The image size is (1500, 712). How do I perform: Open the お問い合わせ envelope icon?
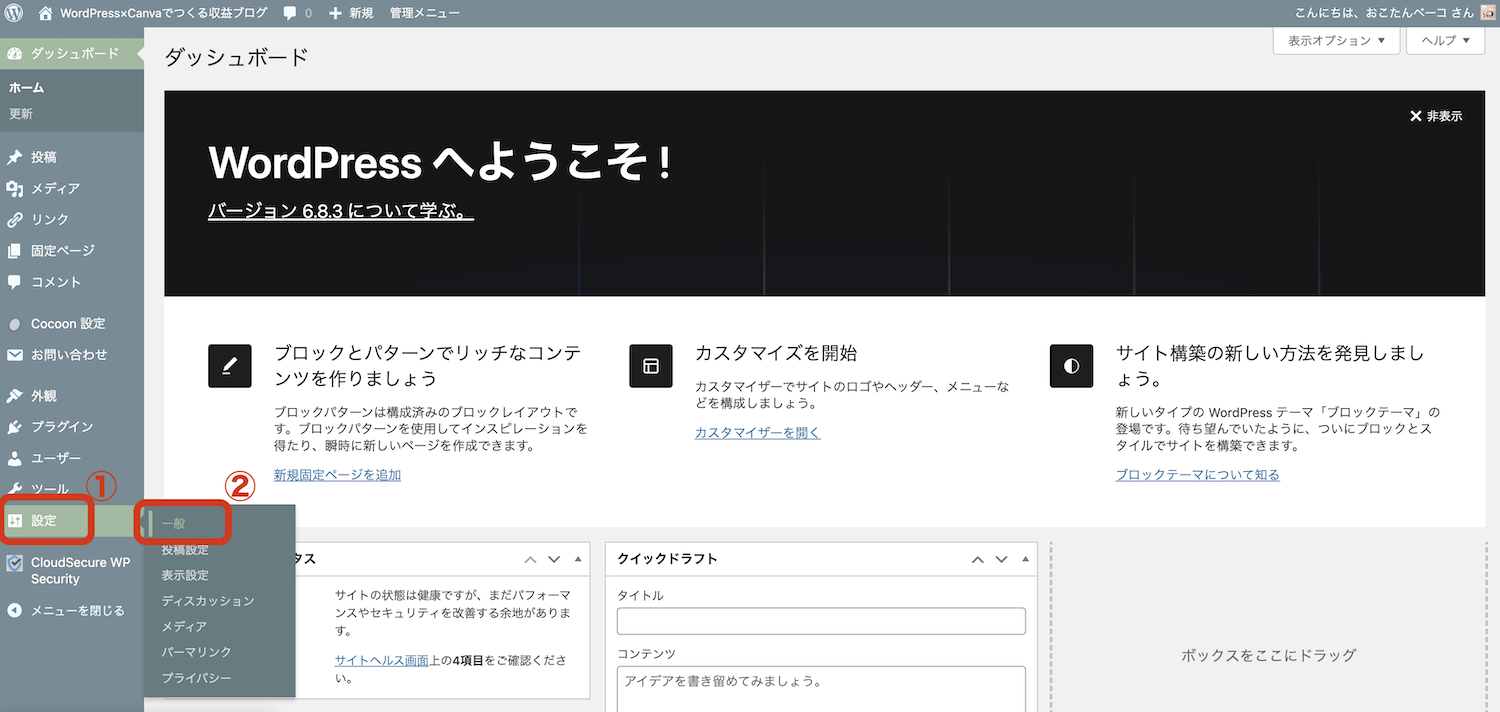click(x=16, y=354)
